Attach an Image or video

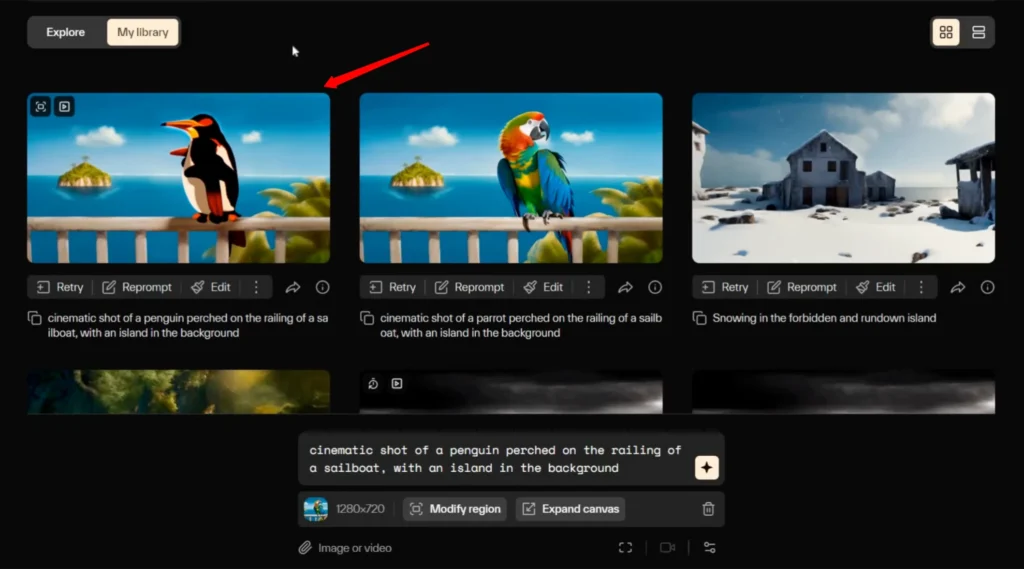click(345, 548)
